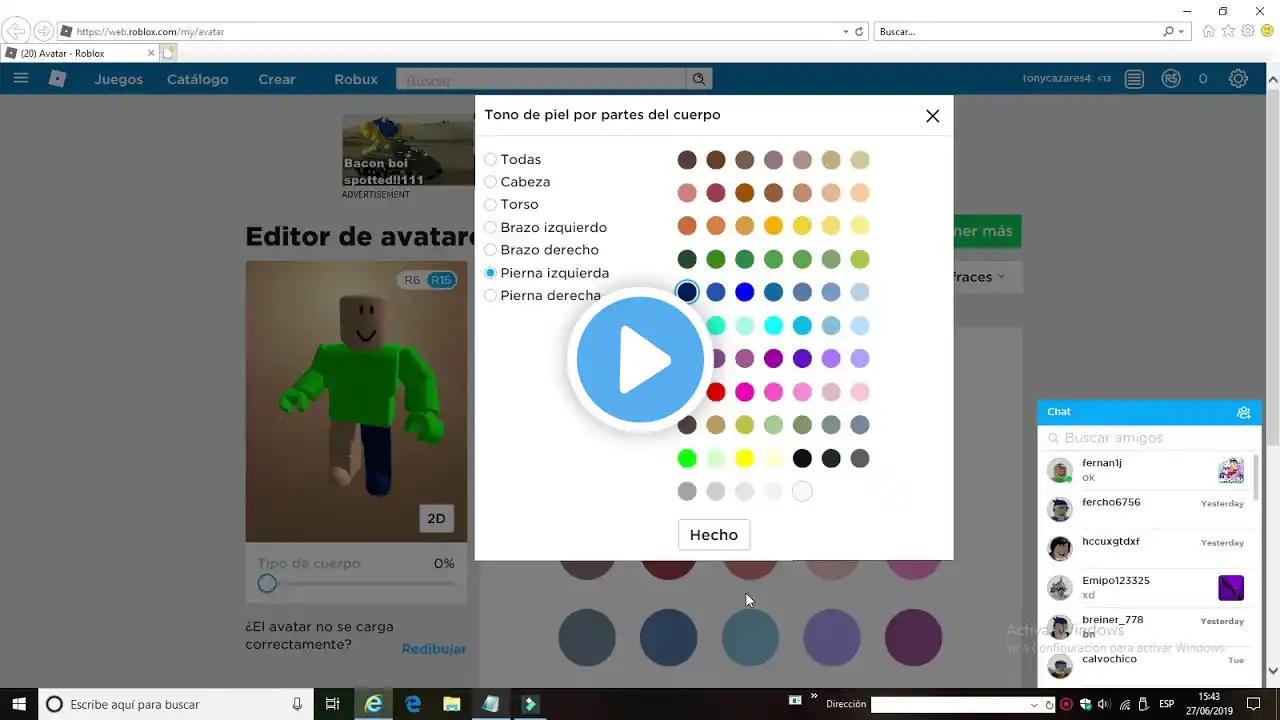The image size is (1280, 720).
Task: Click the Robux currency icon
Action: pos(1171,79)
